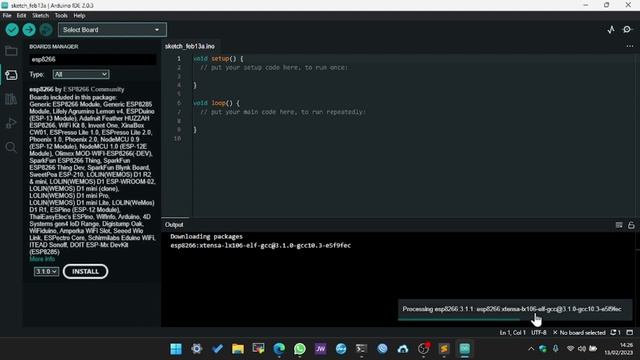Screen dimensions: 640x360
Task: Open File Explorer from taskbar
Action: tap(238, 349)
